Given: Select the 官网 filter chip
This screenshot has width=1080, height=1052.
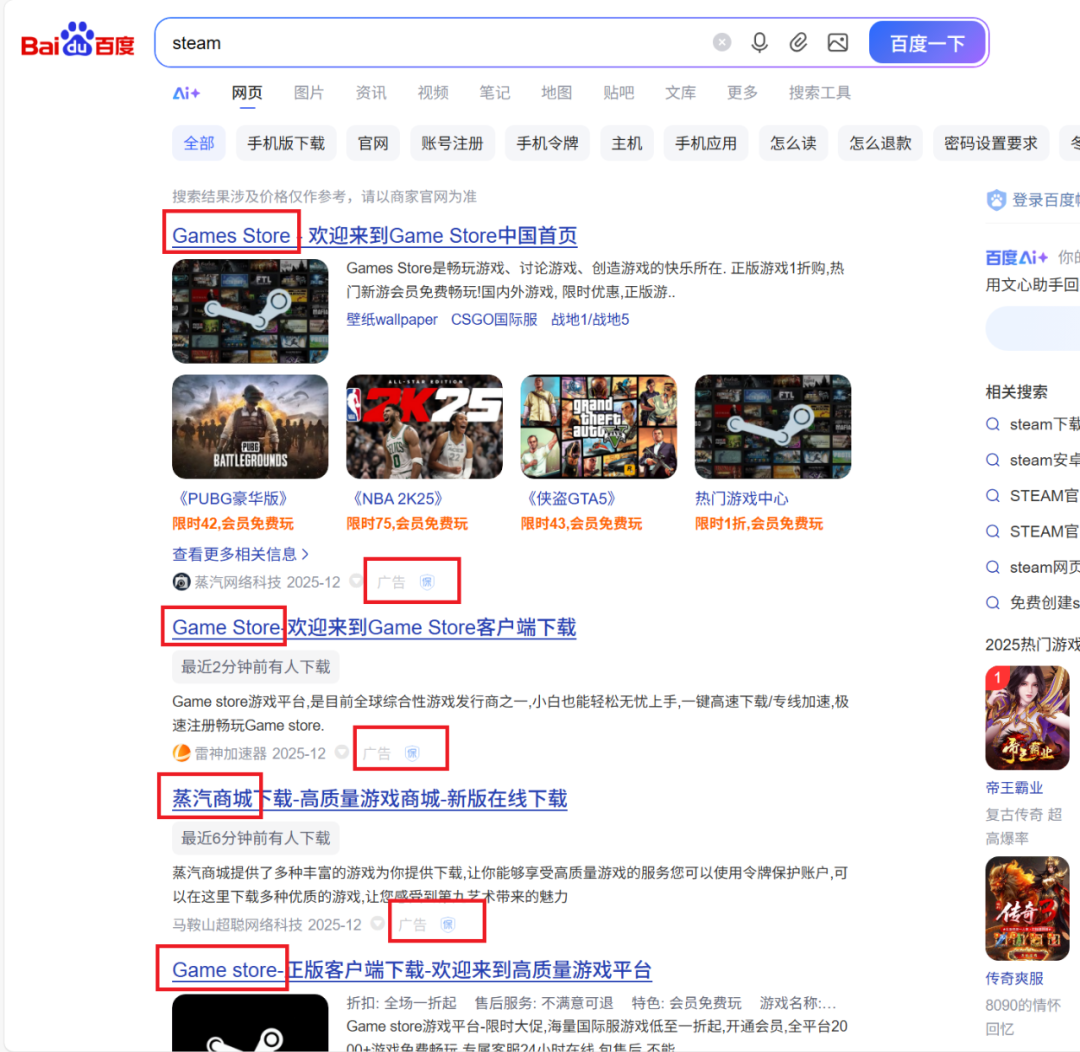Looking at the screenshot, I should click(x=373, y=143).
